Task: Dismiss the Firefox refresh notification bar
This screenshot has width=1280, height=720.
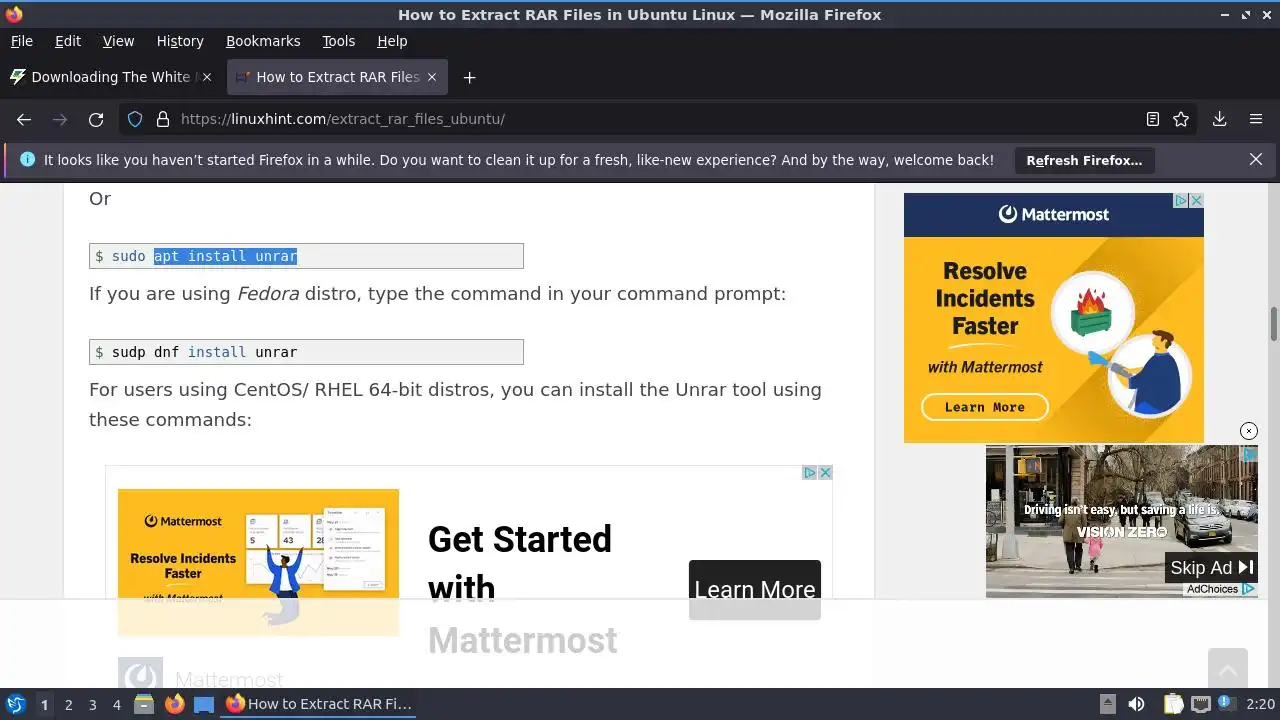Action: [x=1256, y=159]
